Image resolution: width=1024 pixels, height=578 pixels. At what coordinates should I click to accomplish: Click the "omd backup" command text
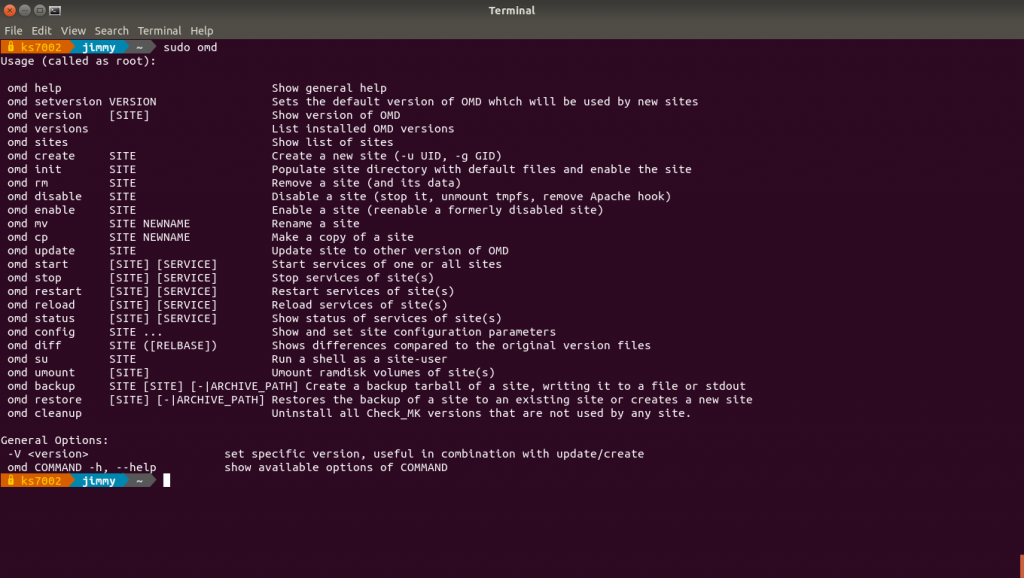coord(41,386)
